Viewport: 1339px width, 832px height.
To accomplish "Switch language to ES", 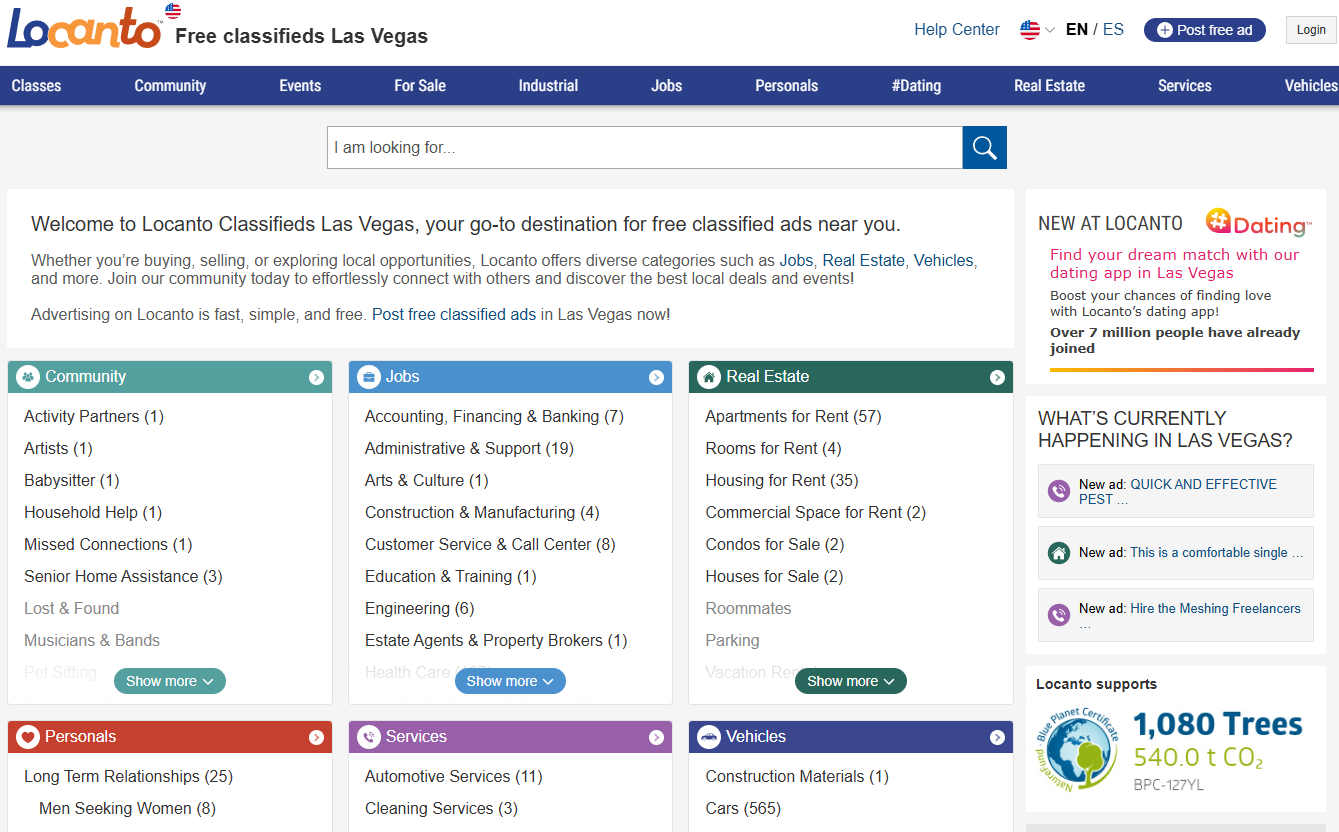I will [x=1113, y=30].
